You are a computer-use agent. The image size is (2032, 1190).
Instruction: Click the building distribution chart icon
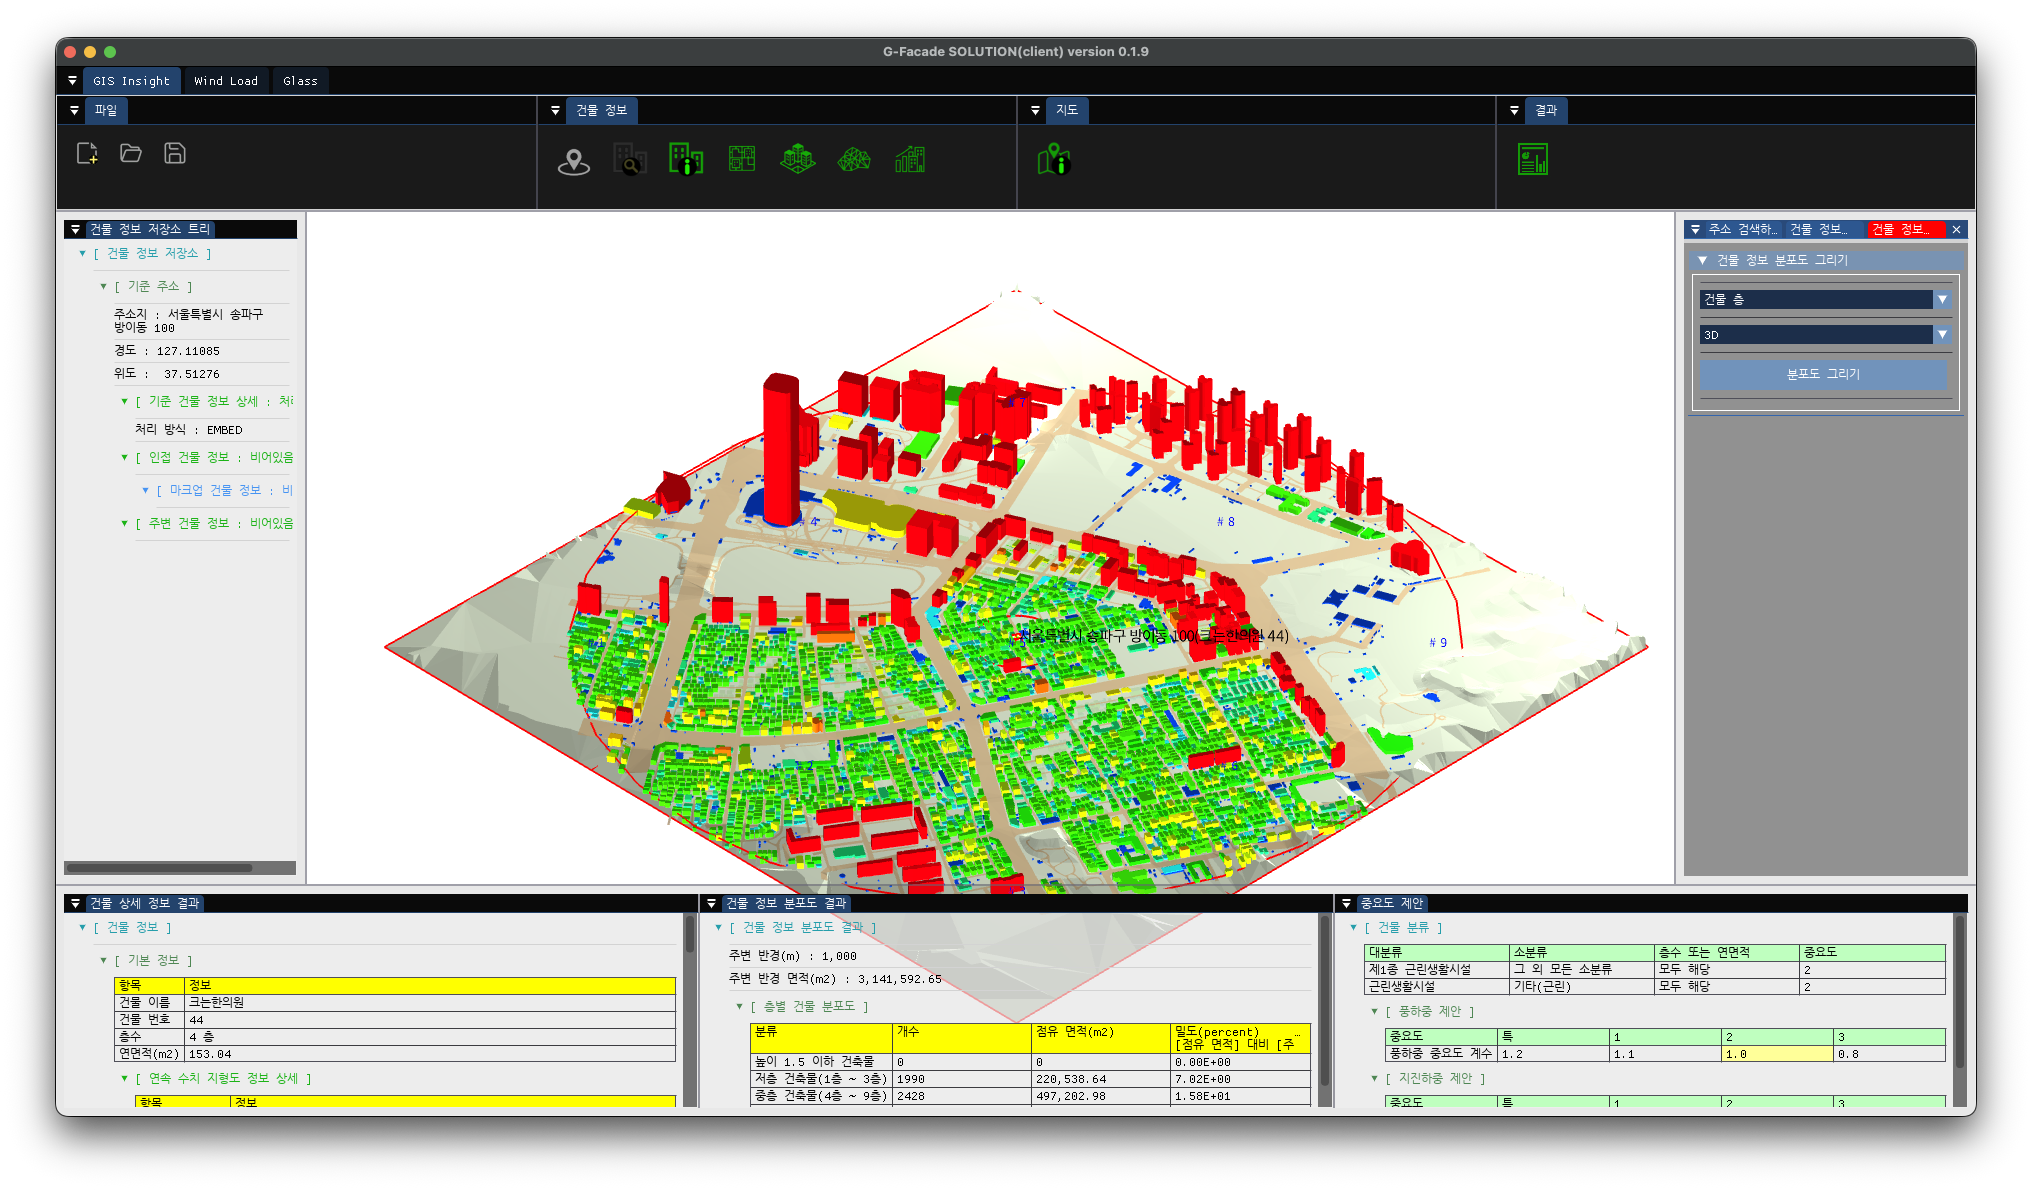click(x=910, y=159)
